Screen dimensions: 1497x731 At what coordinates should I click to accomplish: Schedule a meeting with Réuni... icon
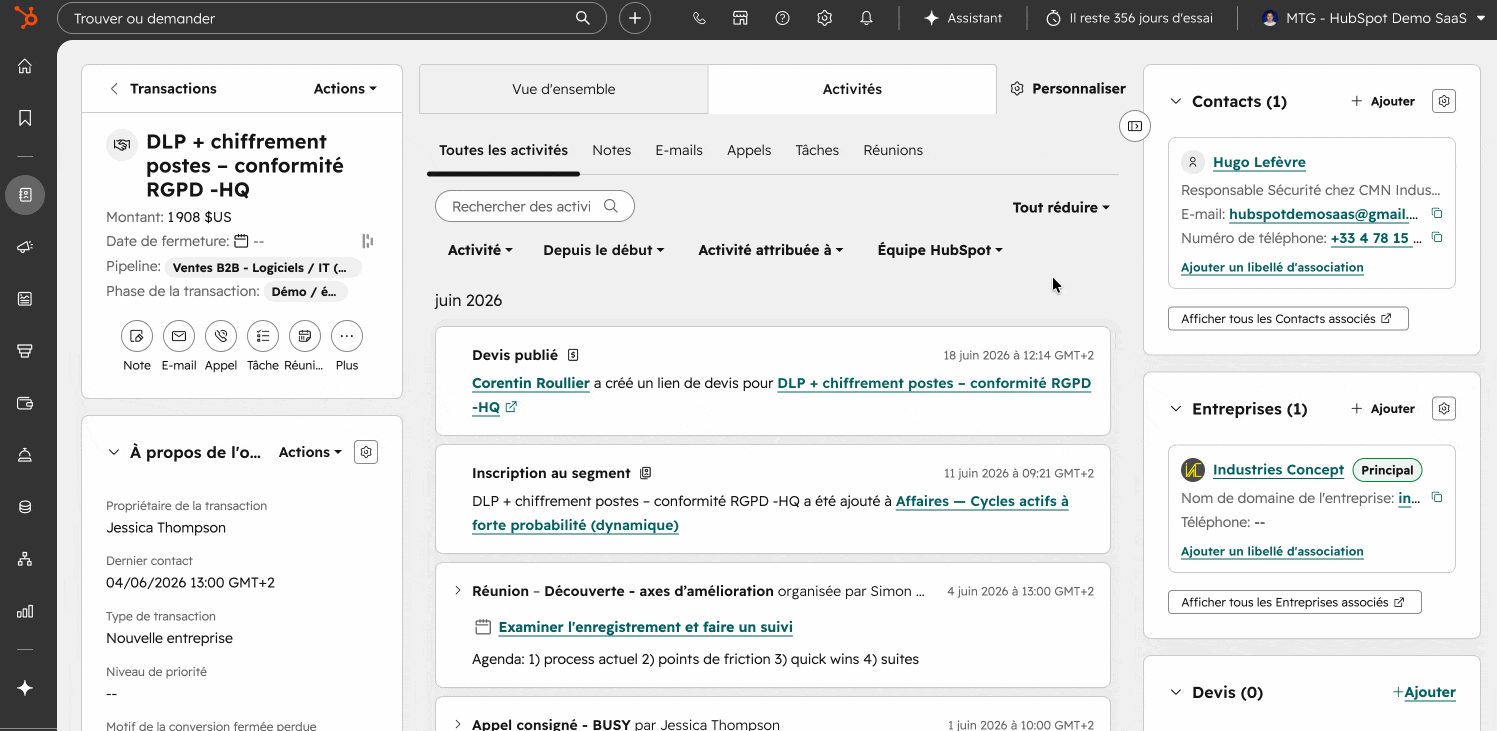click(305, 336)
